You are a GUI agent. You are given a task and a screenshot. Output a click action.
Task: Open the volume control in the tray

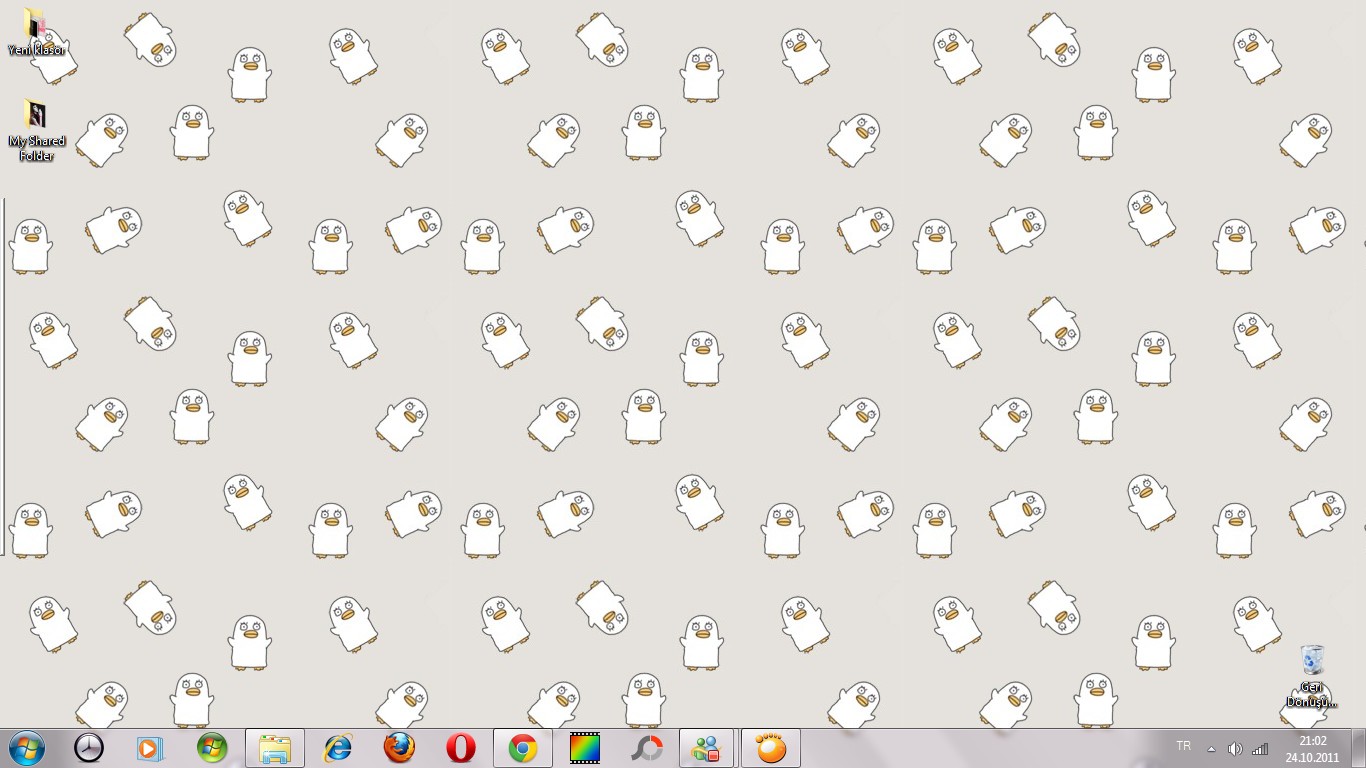pyautogui.click(x=1235, y=748)
